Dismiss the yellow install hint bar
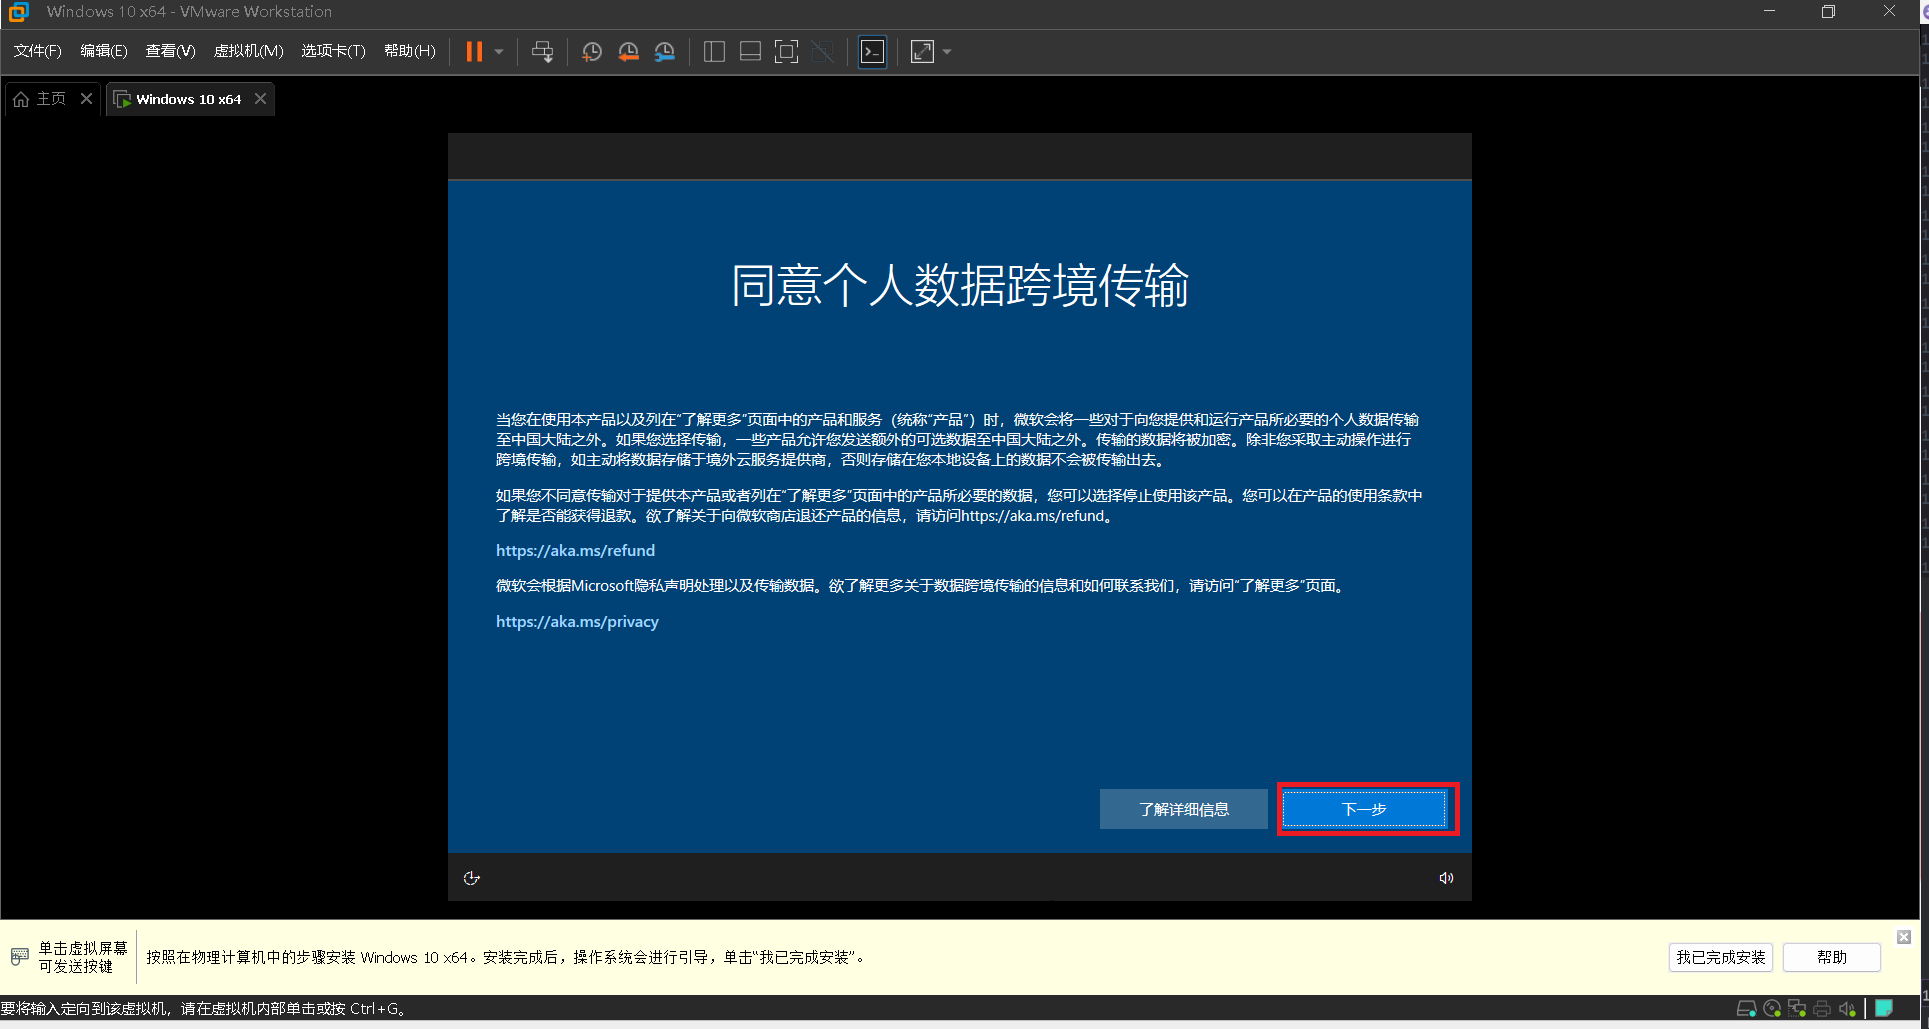The height and width of the screenshot is (1029, 1929). [x=1904, y=937]
